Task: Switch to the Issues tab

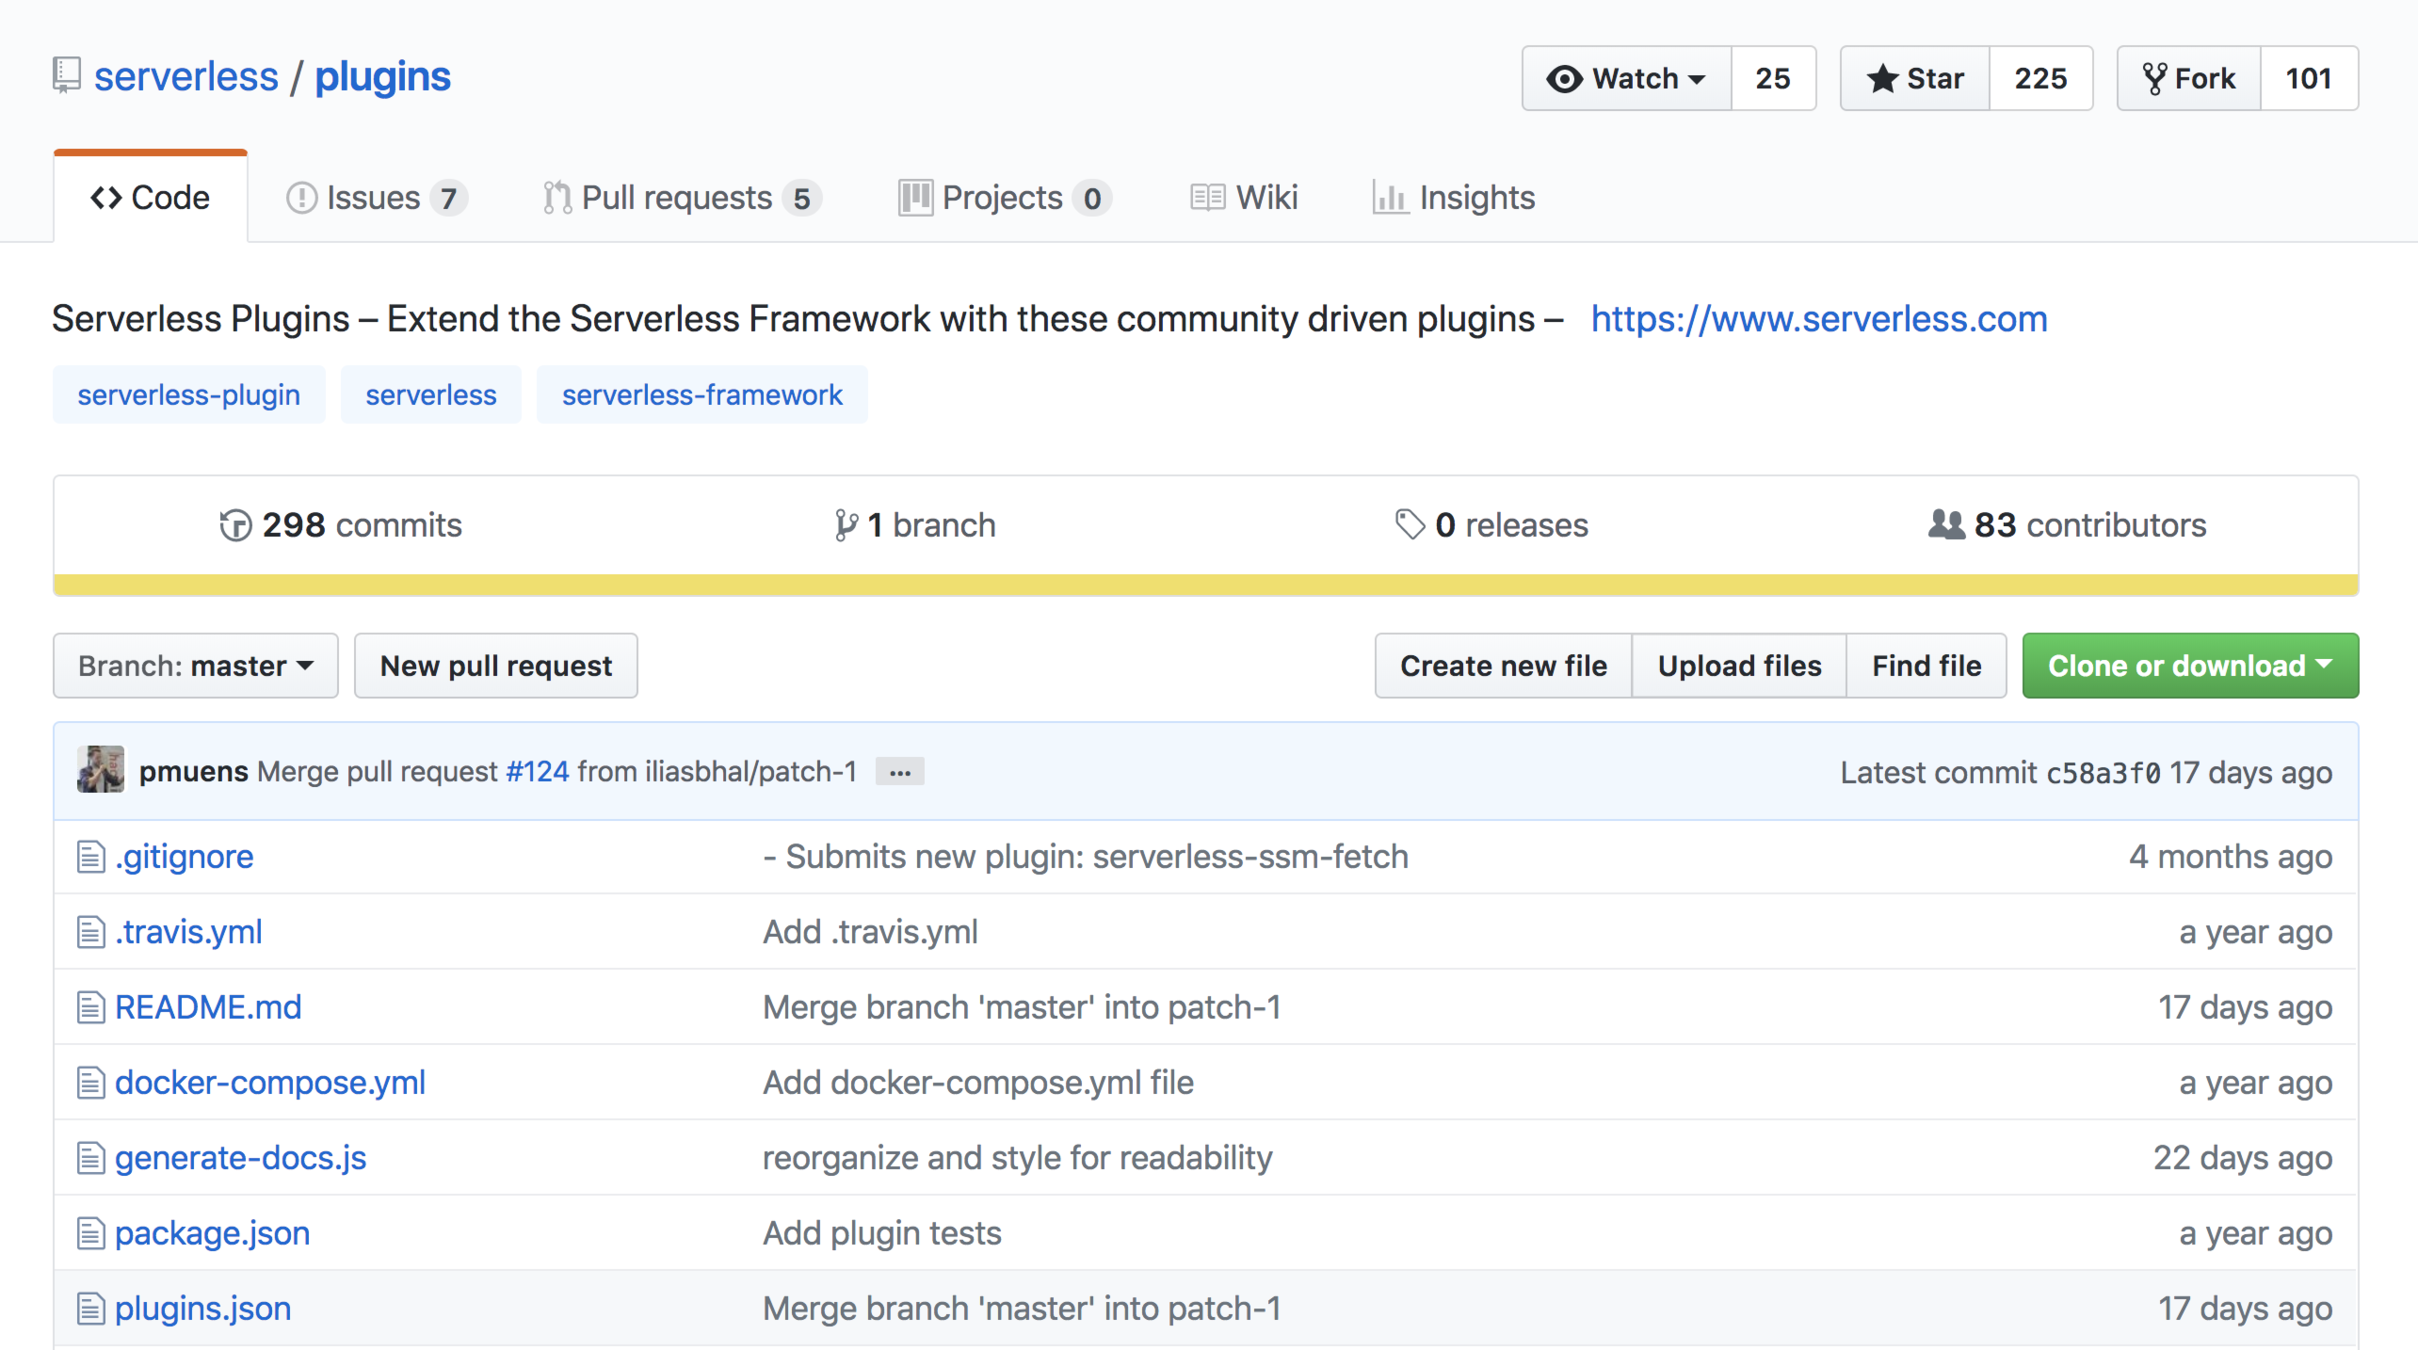Action: coord(375,198)
